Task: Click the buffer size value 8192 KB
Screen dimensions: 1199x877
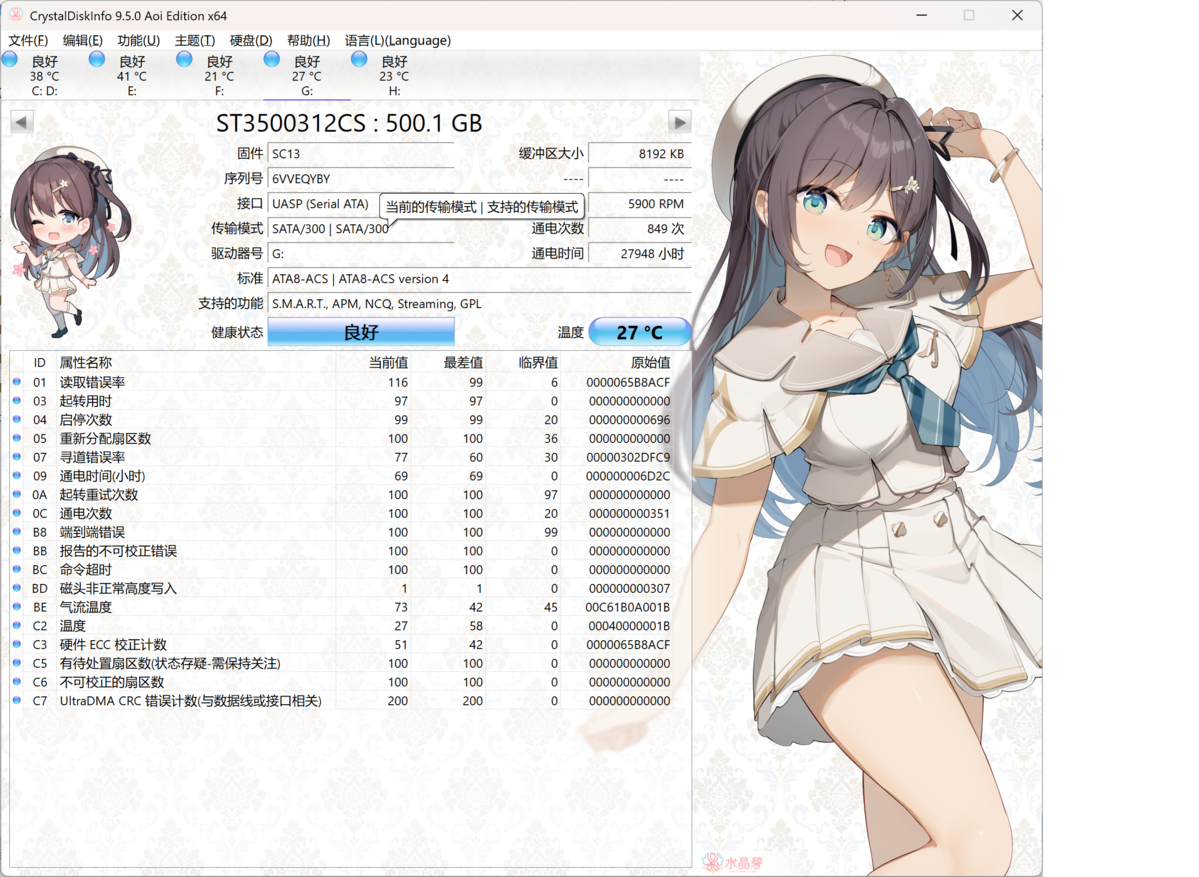Action: [640, 154]
